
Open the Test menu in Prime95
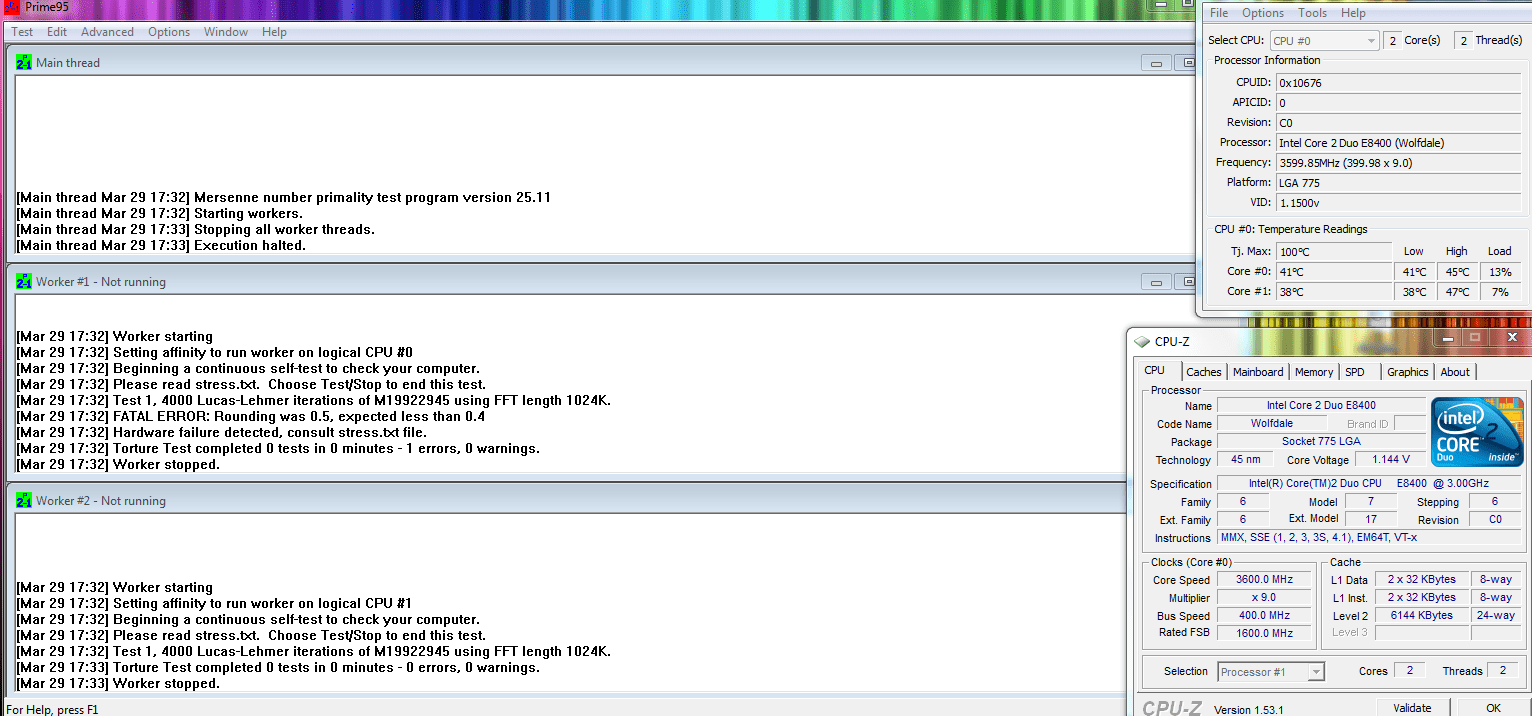pos(22,32)
